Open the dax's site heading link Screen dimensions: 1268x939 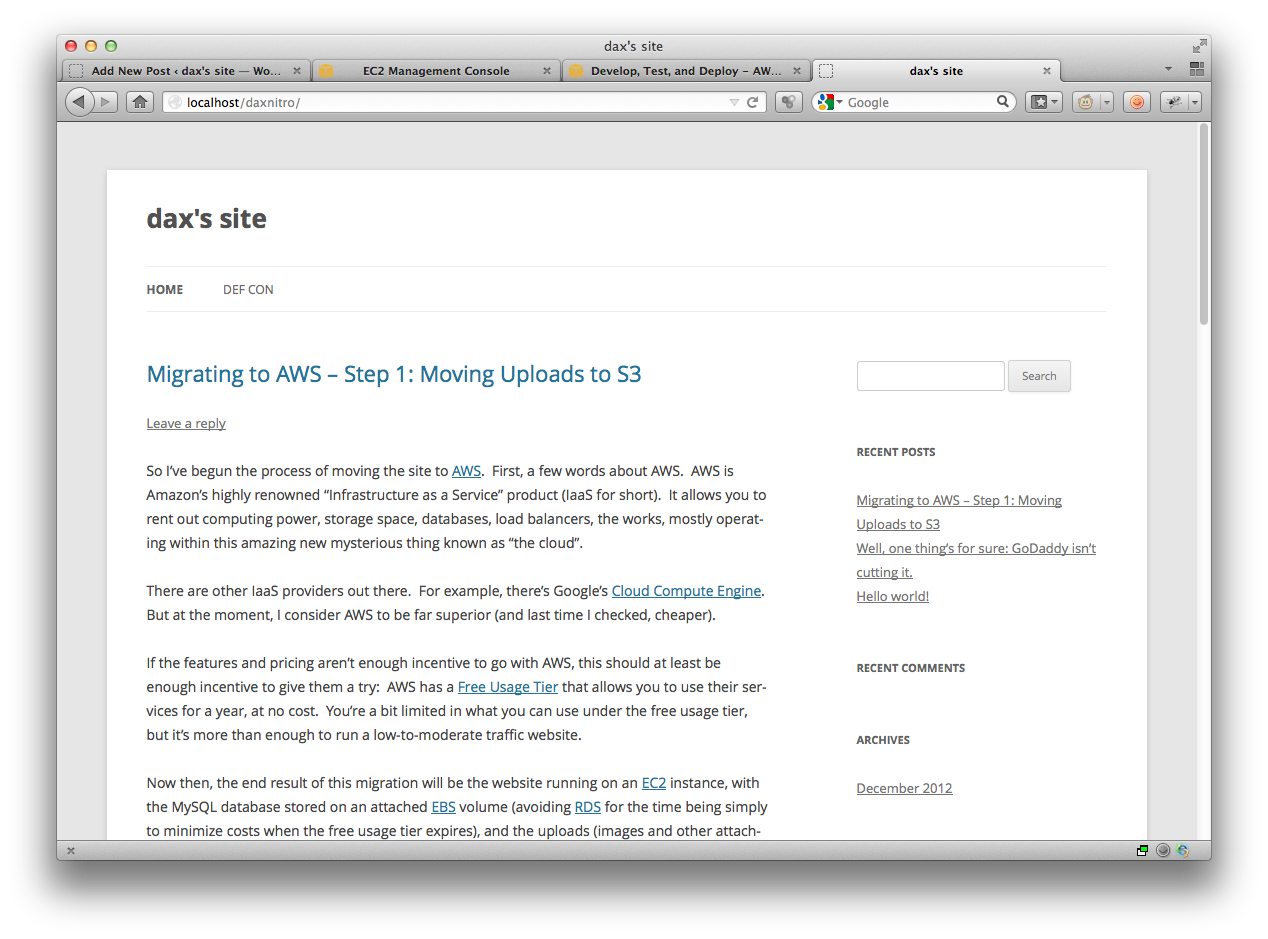(x=206, y=218)
